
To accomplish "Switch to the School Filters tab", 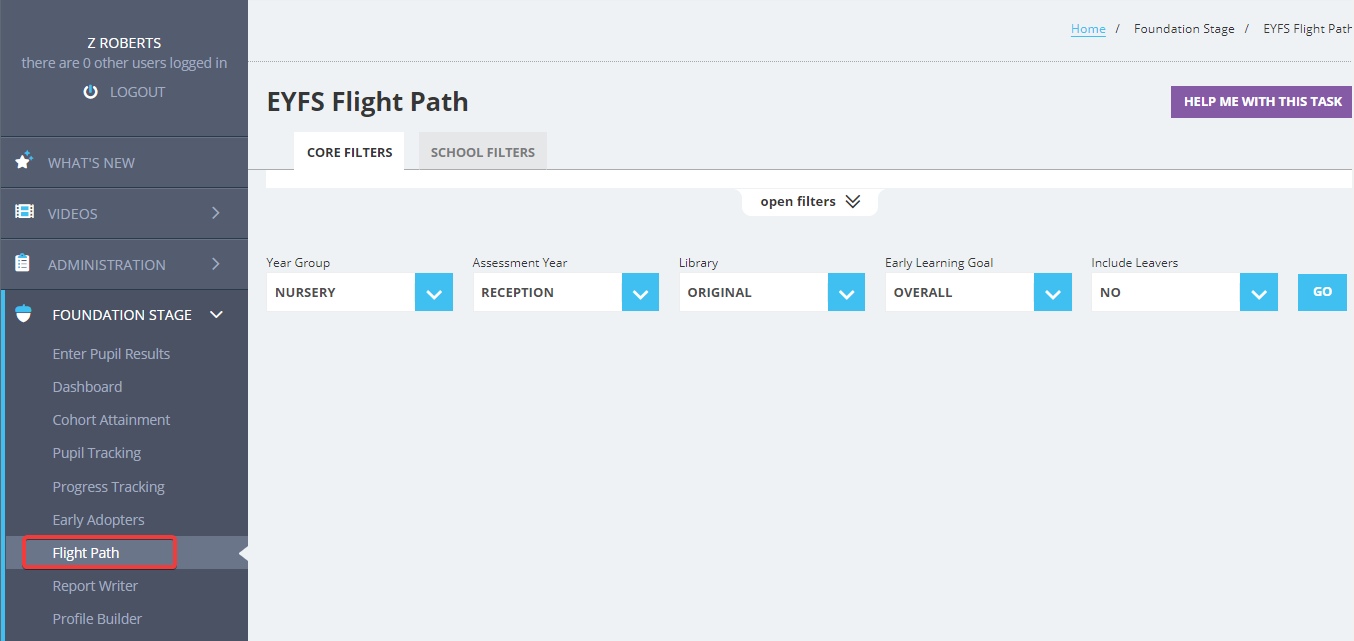I will click(x=483, y=152).
